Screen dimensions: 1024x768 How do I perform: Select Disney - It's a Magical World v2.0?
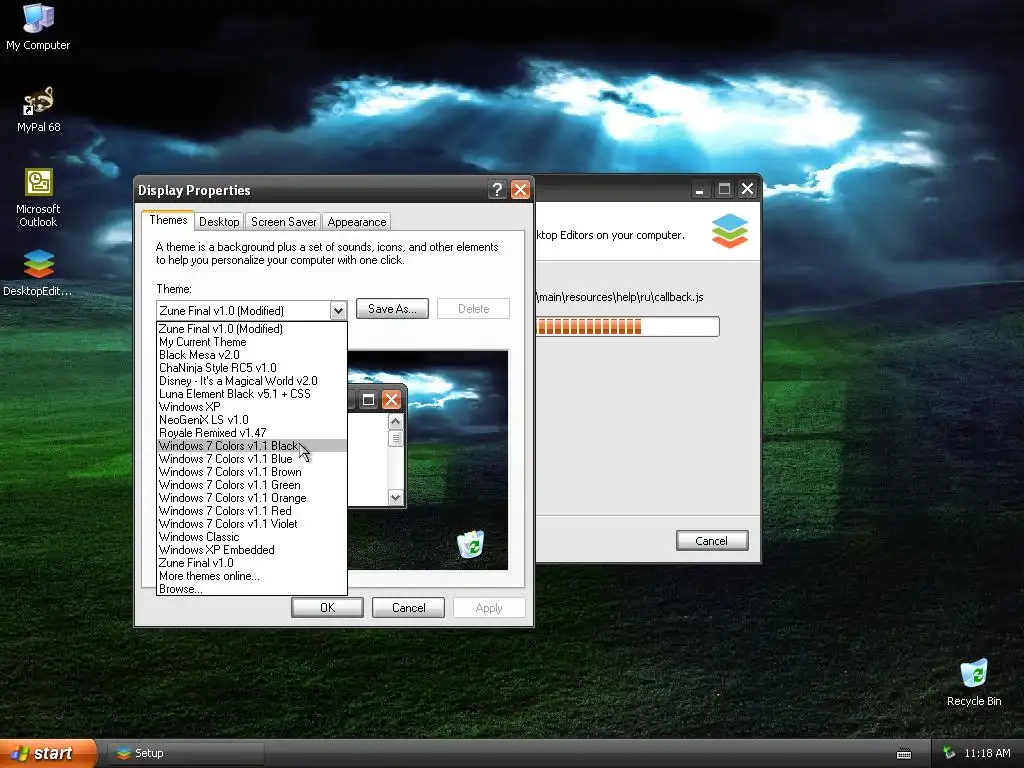[x=251, y=381]
